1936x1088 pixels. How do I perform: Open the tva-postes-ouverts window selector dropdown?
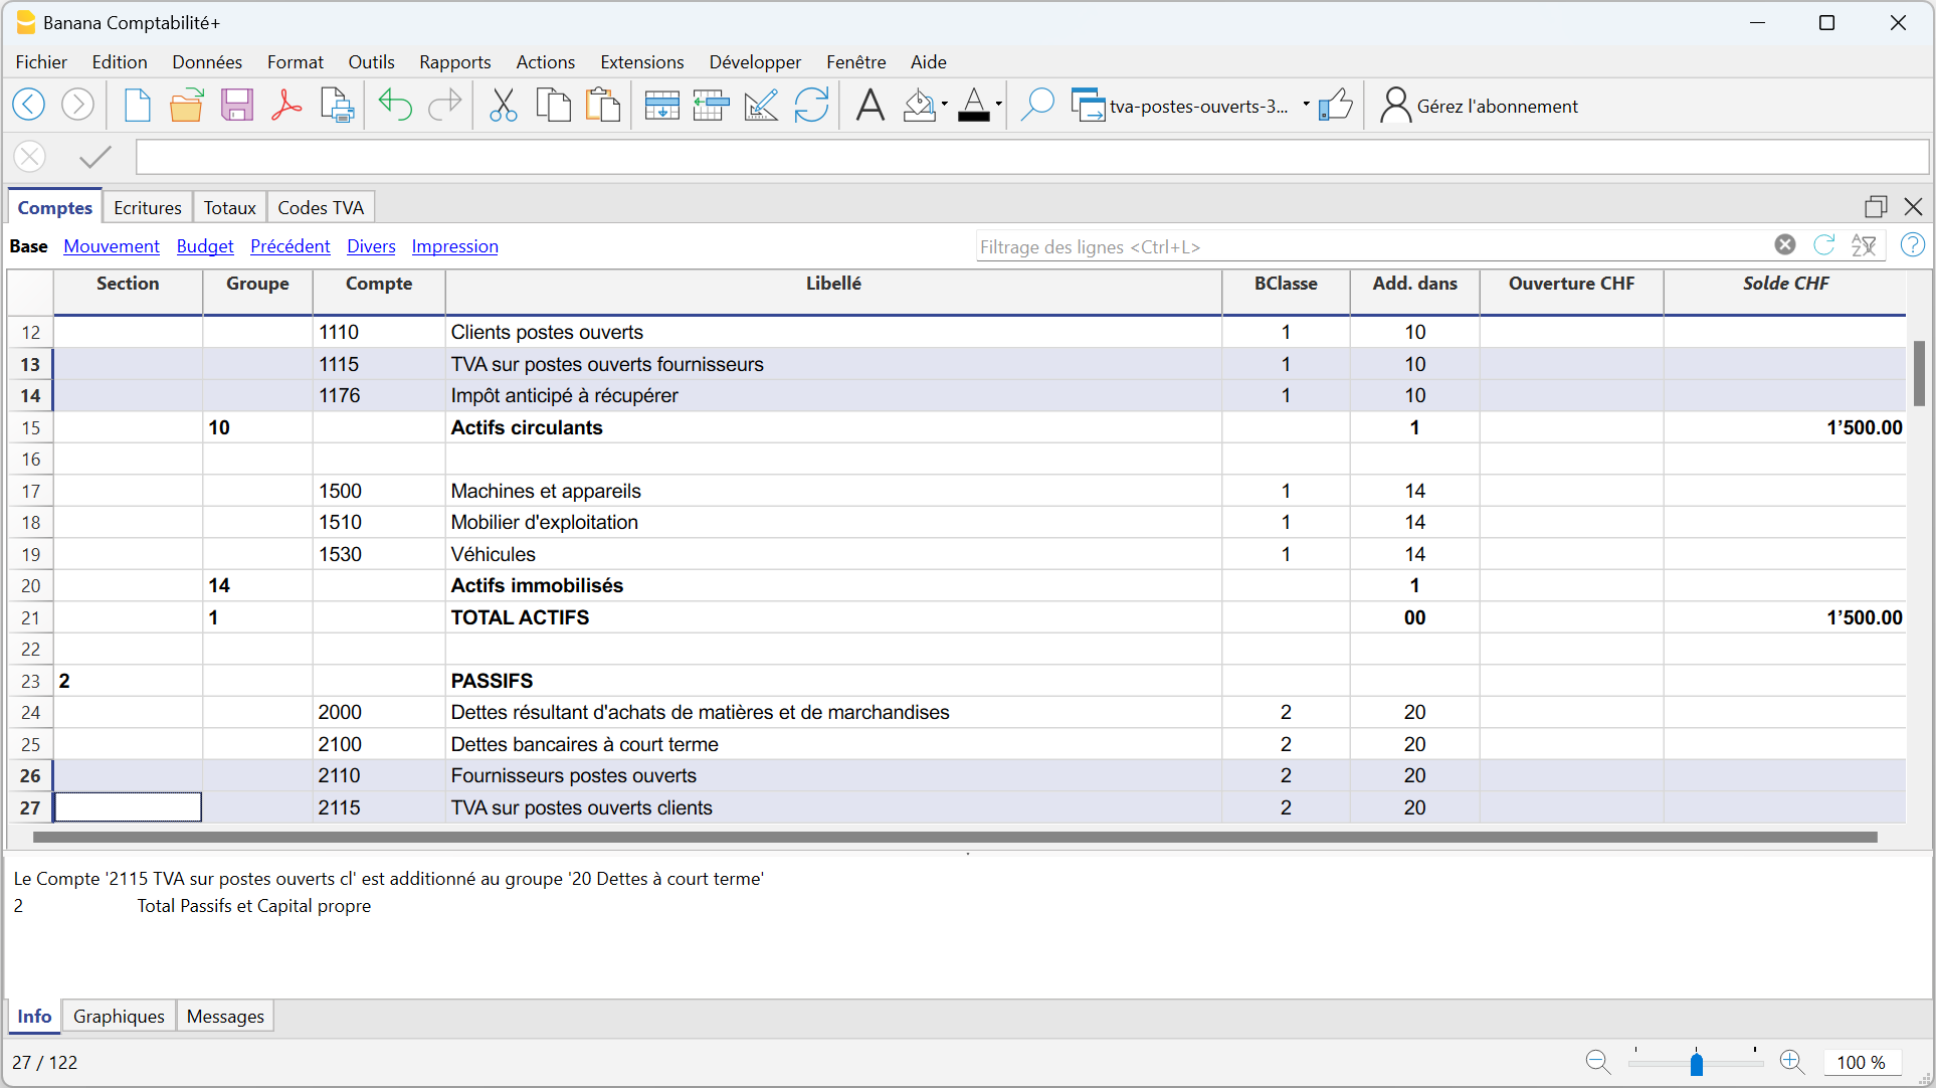(x=1306, y=105)
